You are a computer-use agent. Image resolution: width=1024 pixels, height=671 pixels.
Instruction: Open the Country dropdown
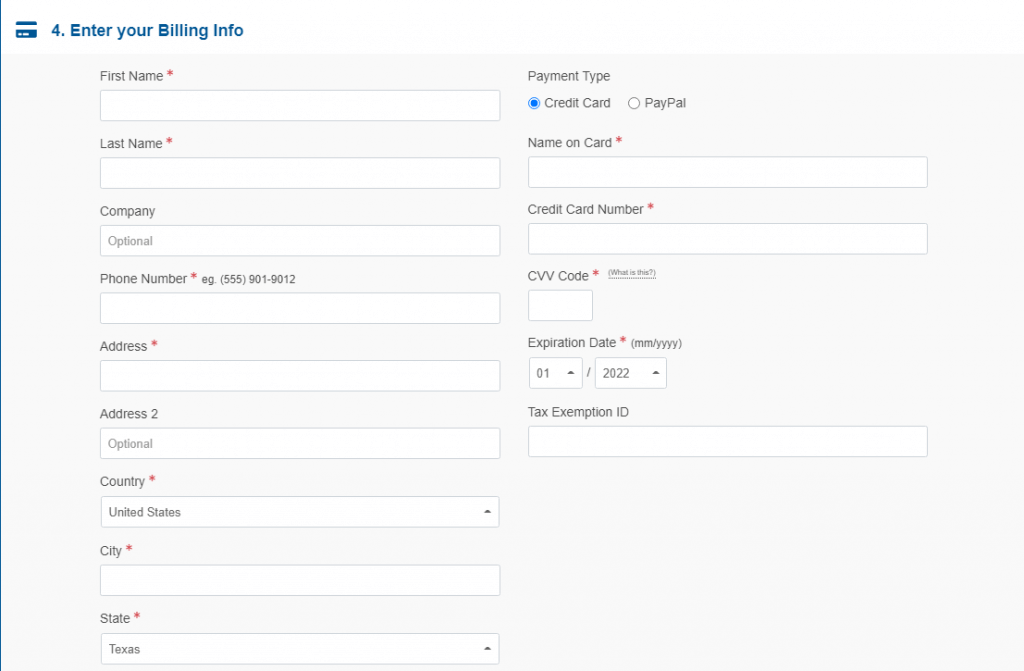point(300,512)
